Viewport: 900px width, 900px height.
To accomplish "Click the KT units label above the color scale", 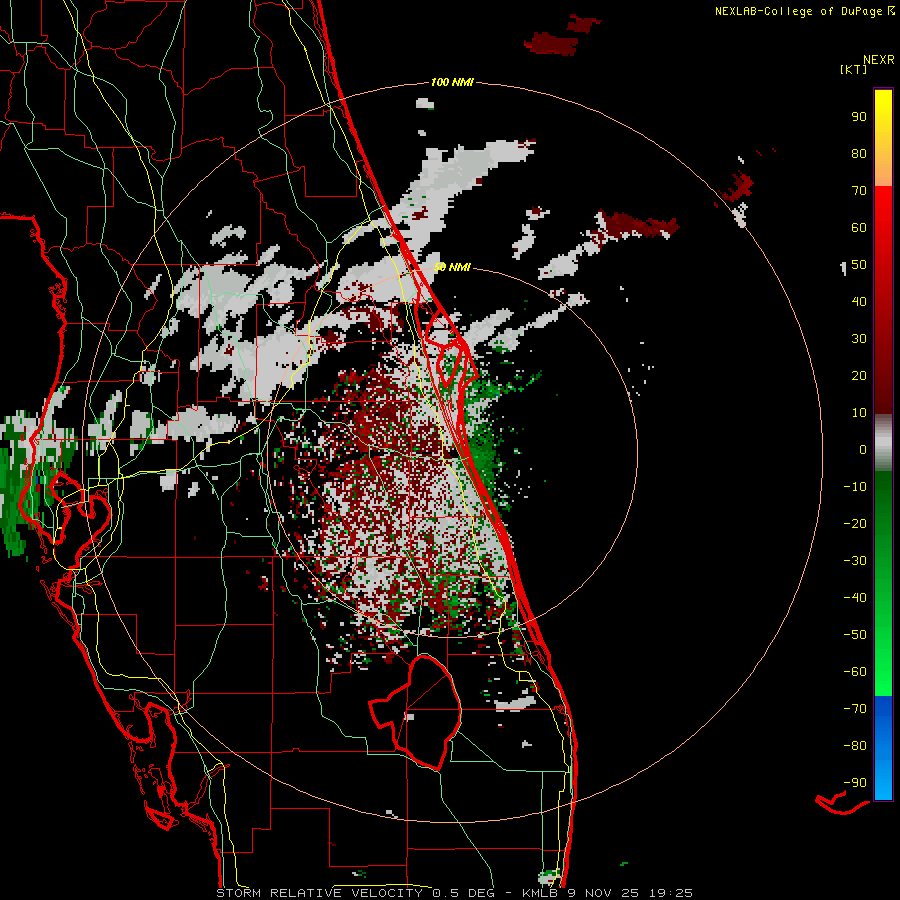I will click(854, 69).
